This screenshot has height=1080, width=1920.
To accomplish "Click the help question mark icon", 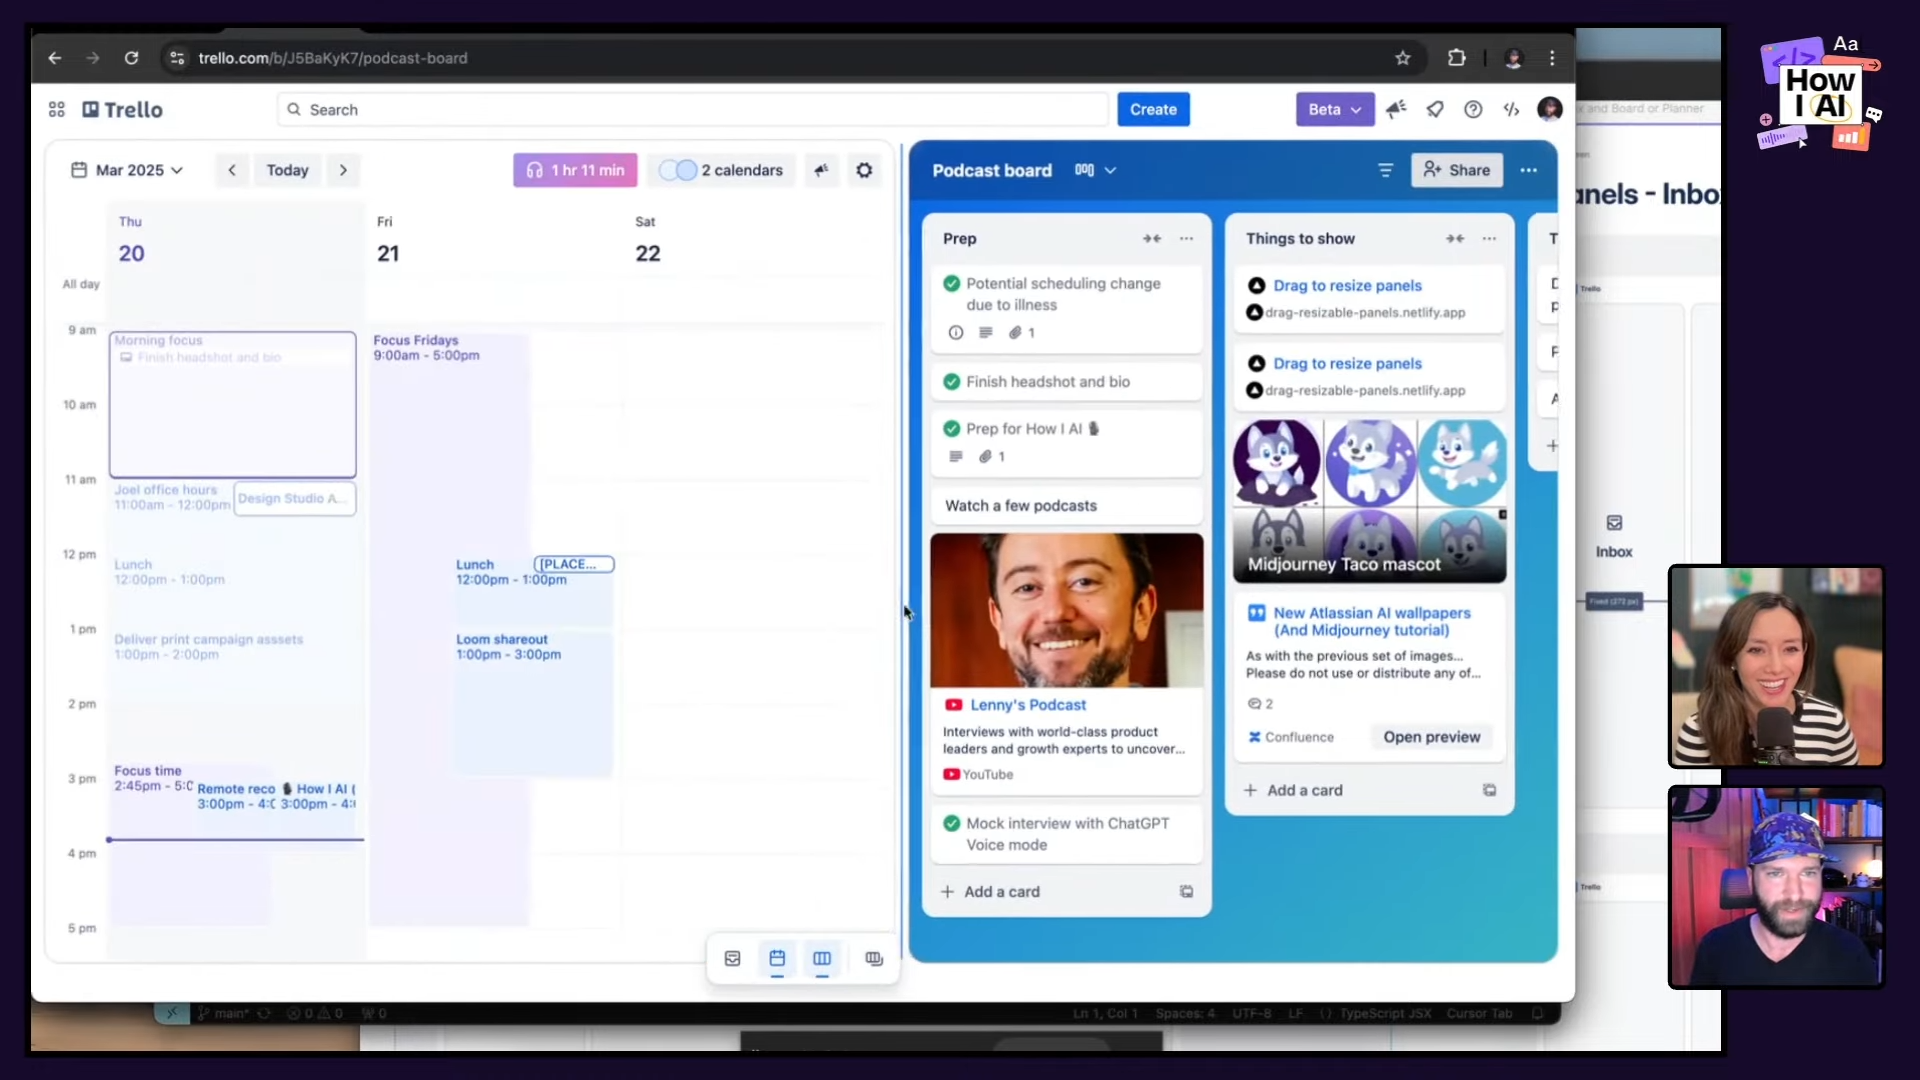I will pyautogui.click(x=1473, y=109).
